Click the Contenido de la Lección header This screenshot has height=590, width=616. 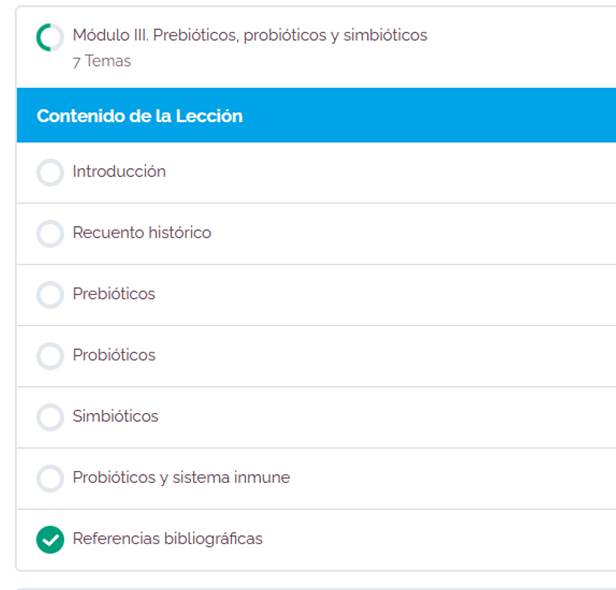(140, 116)
